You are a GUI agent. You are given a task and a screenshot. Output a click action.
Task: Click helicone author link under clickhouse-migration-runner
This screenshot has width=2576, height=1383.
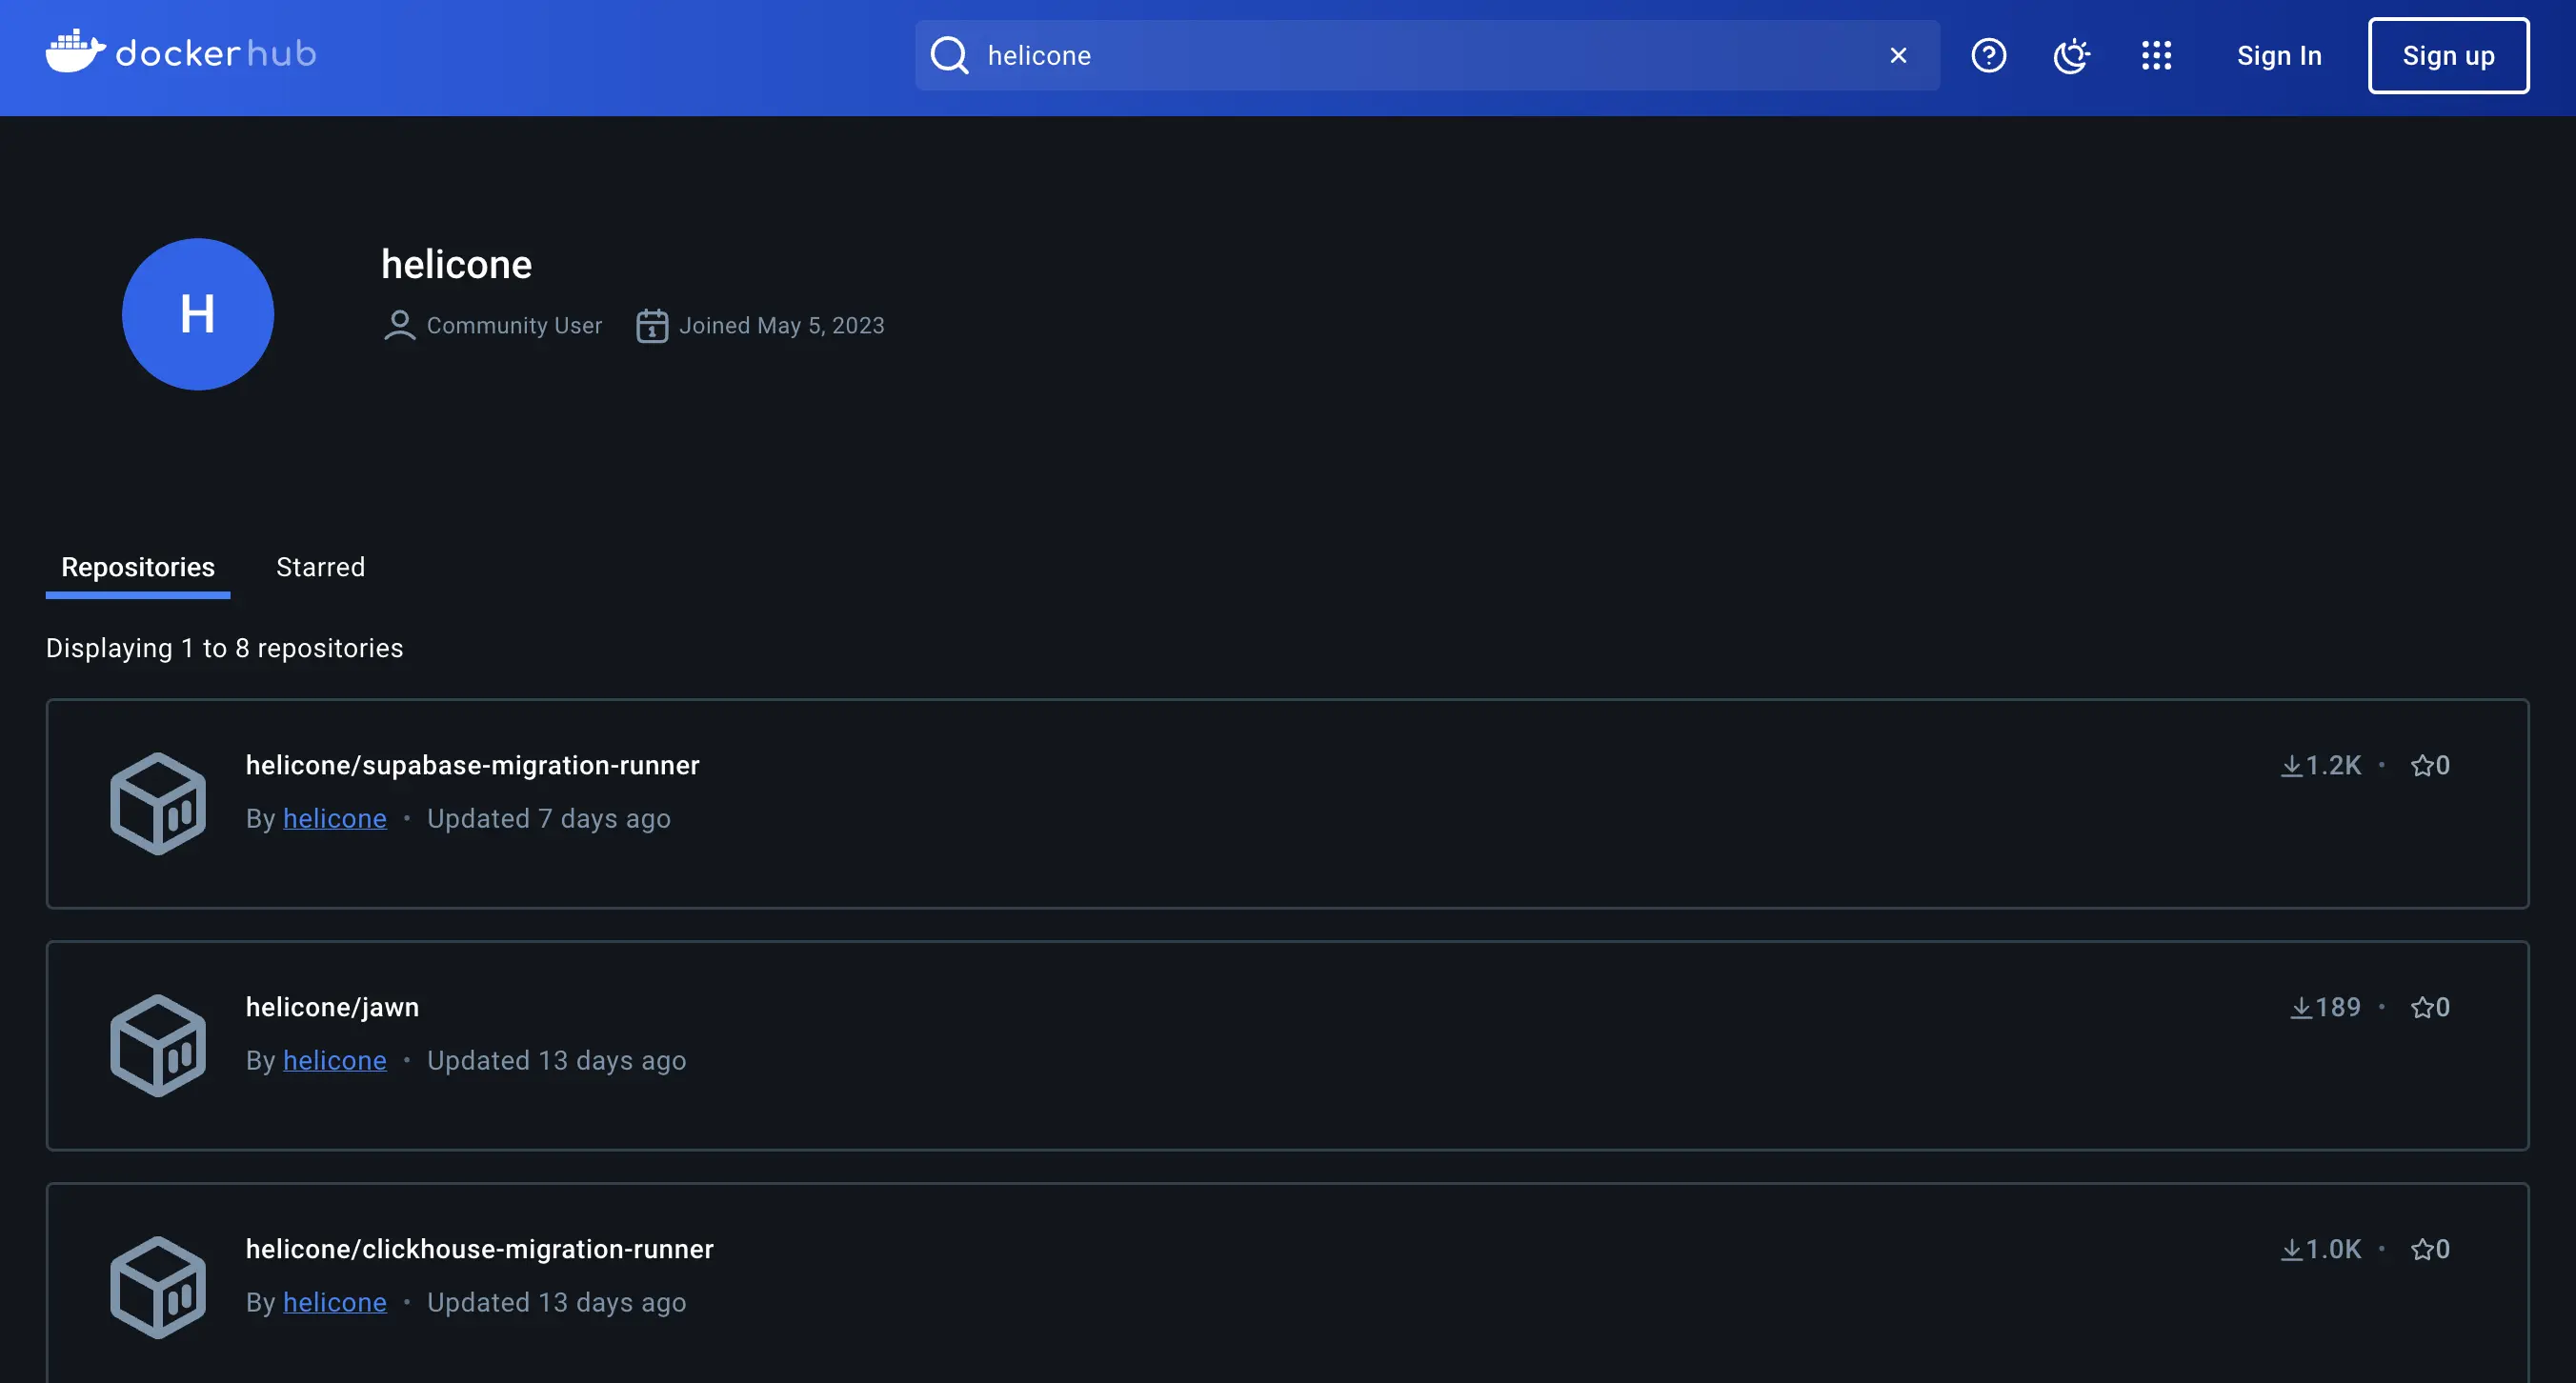334,1302
